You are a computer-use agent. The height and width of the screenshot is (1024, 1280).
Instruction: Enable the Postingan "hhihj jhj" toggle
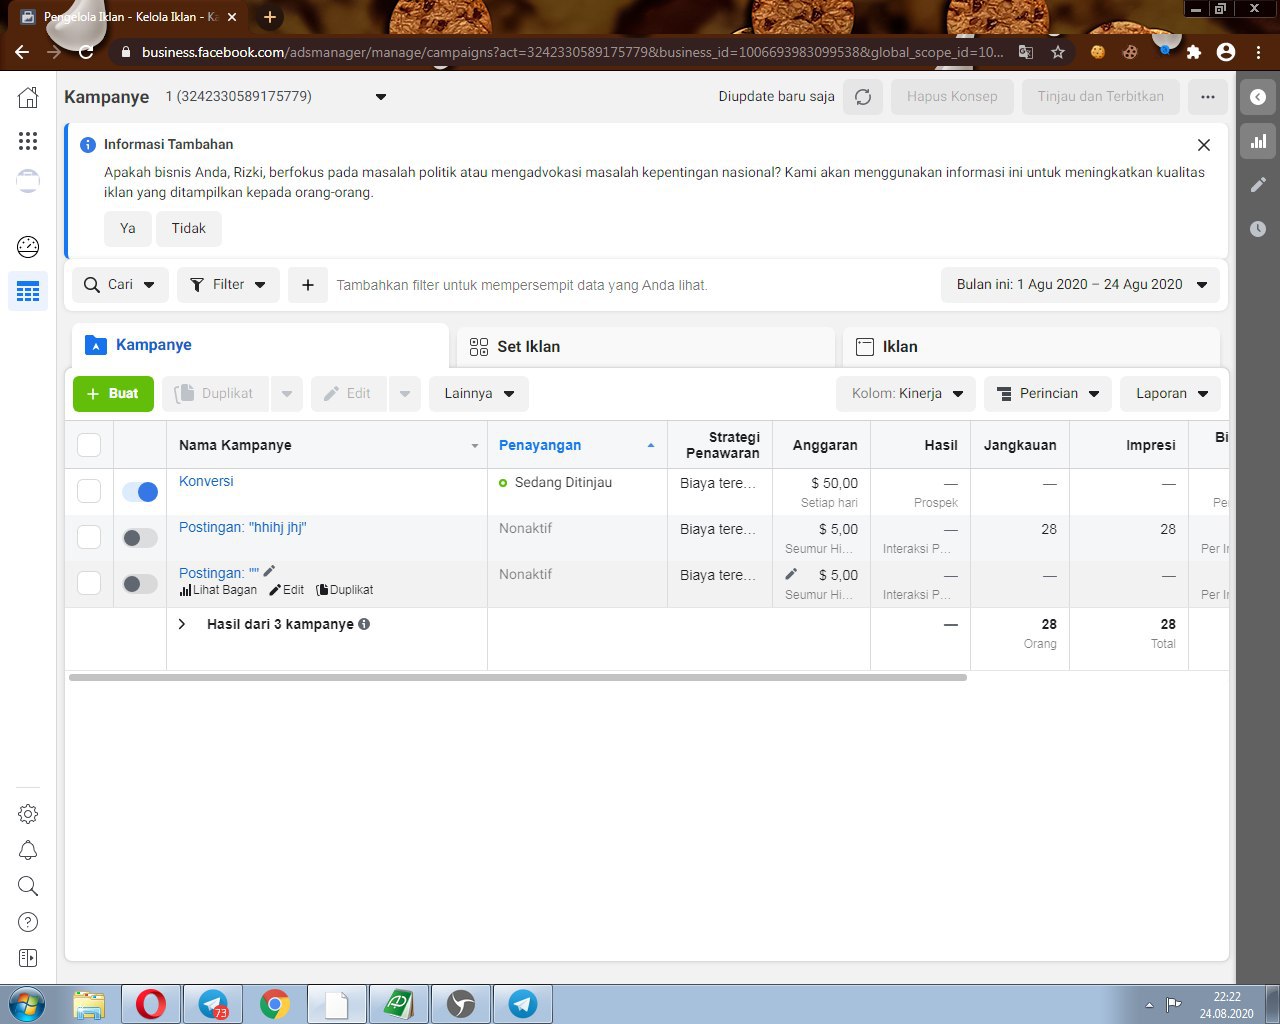pos(140,538)
